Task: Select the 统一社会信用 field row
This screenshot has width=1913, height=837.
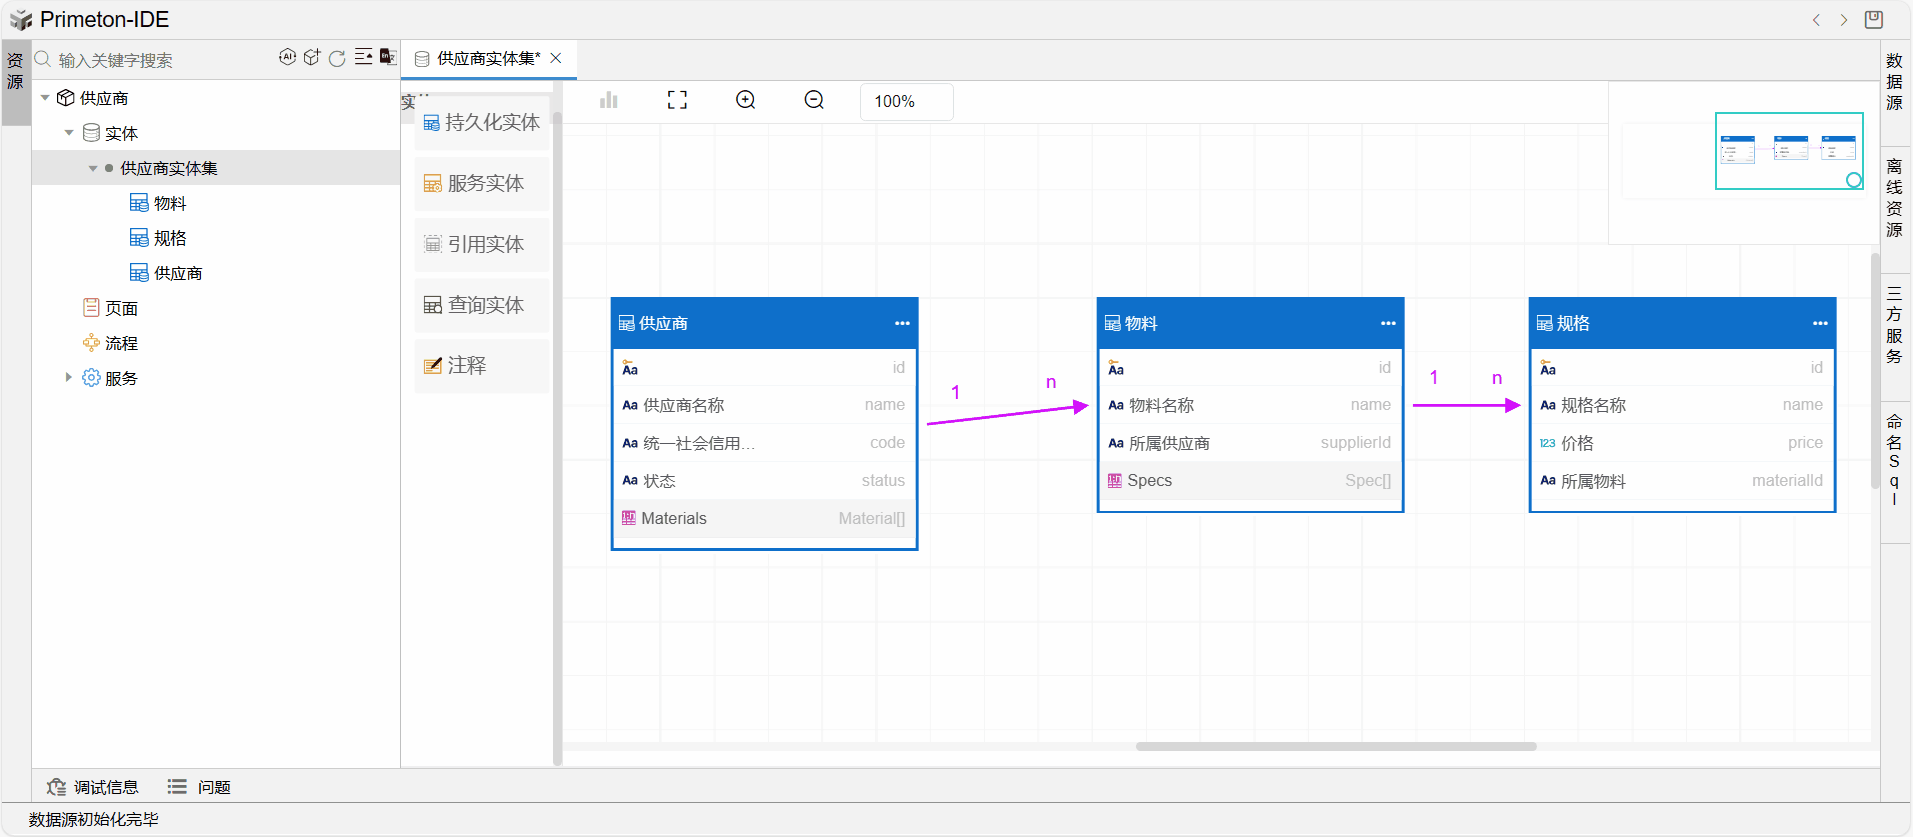Action: click(764, 443)
